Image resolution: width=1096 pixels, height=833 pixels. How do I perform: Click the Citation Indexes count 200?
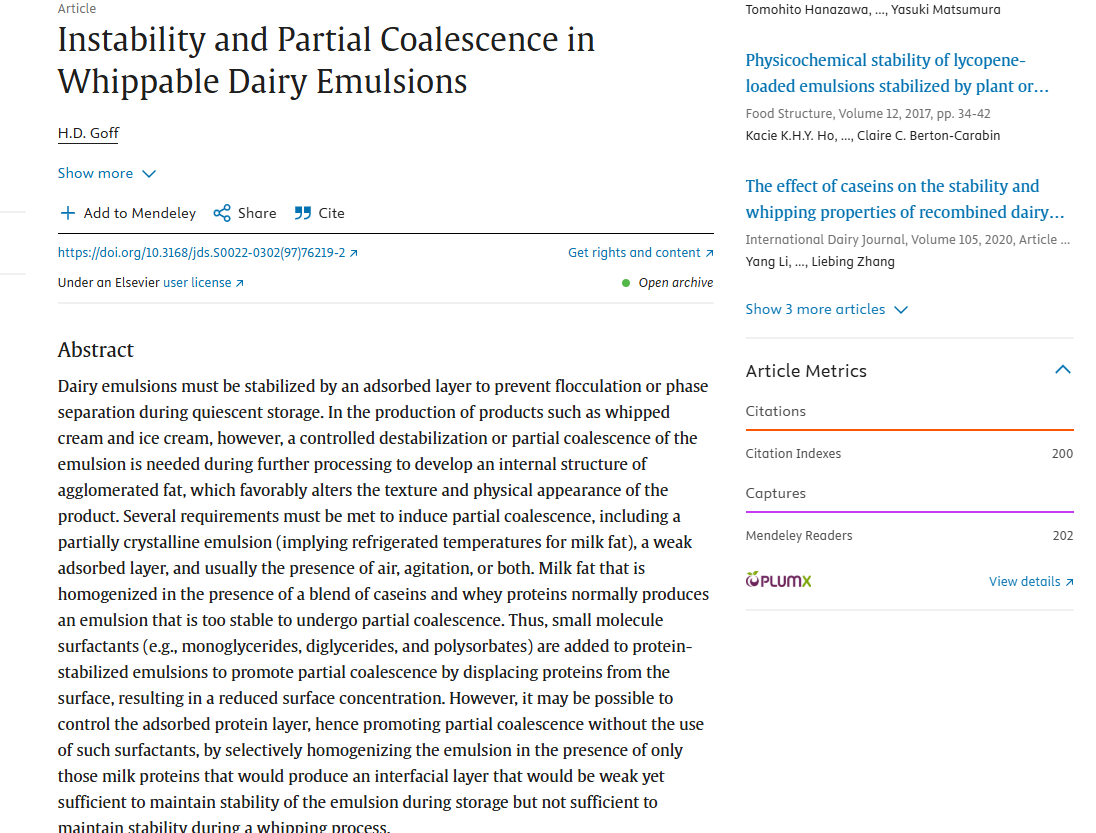(x=1062, y=454)
